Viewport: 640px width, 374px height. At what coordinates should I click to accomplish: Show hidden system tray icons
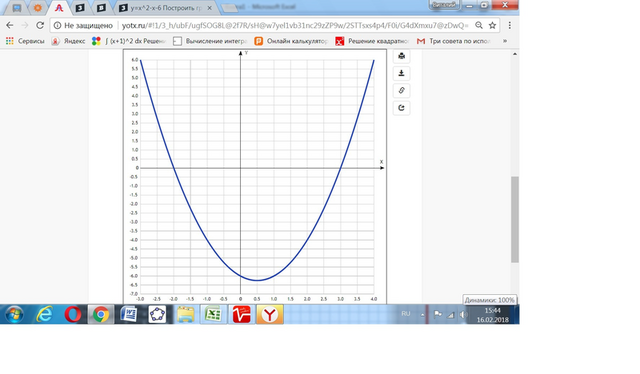tap(422, 314)
